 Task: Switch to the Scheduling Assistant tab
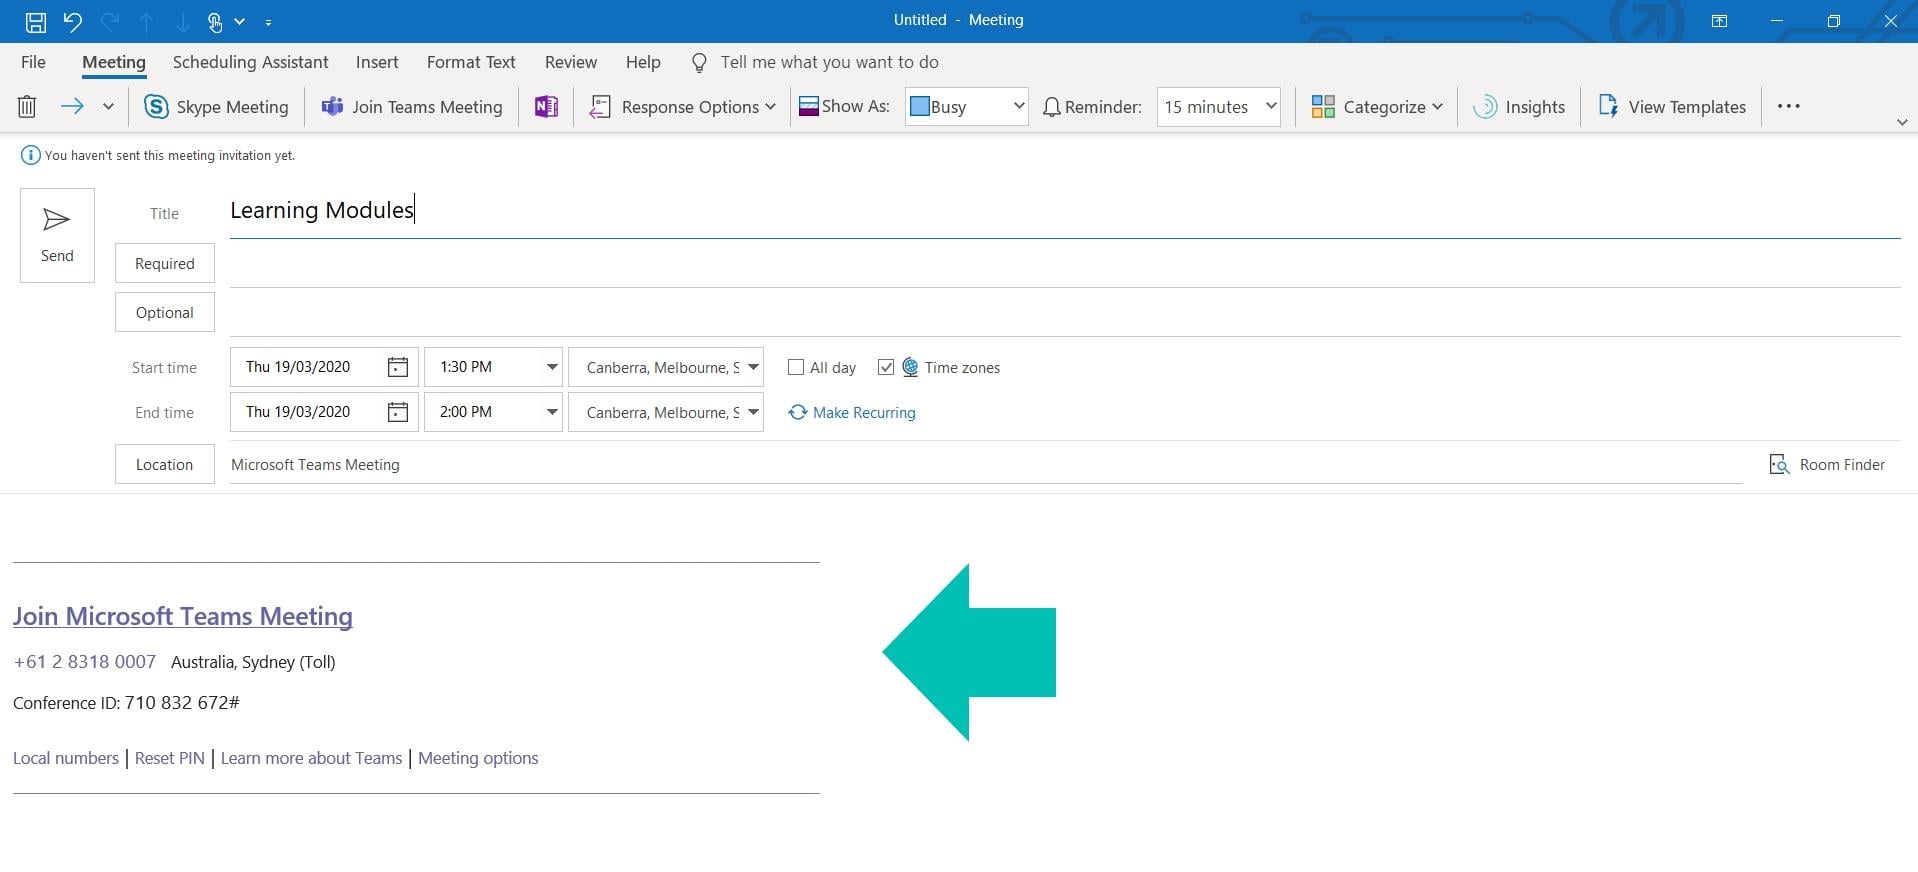(x=250, y=62)
